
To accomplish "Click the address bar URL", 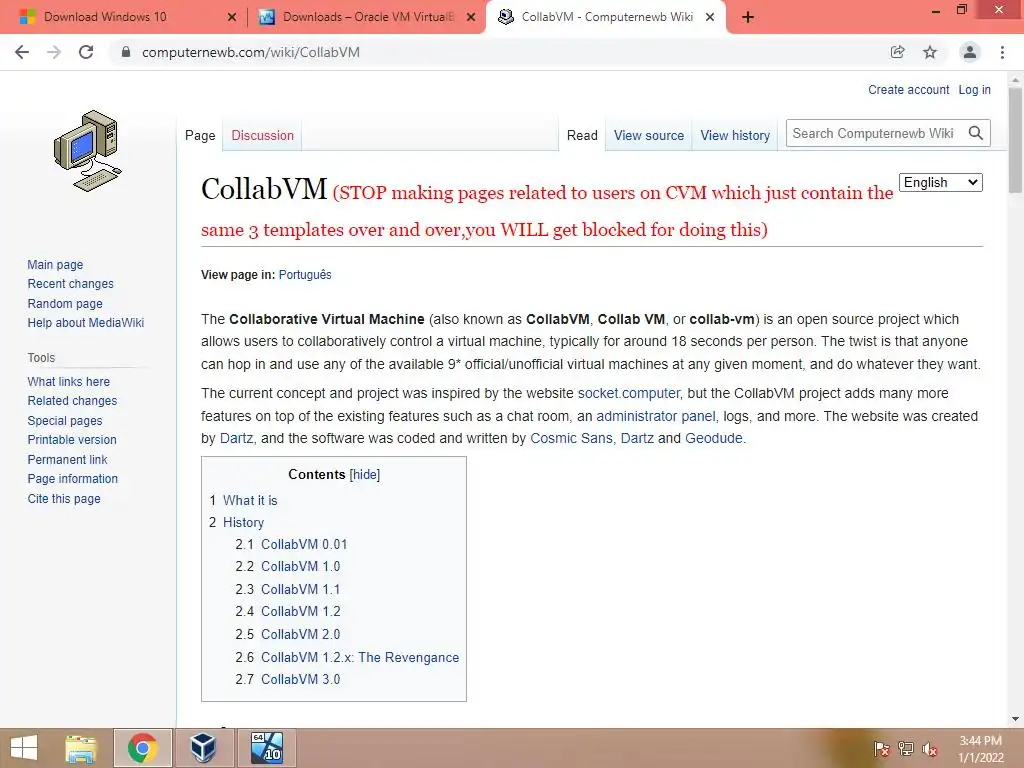I will (251, 52).
